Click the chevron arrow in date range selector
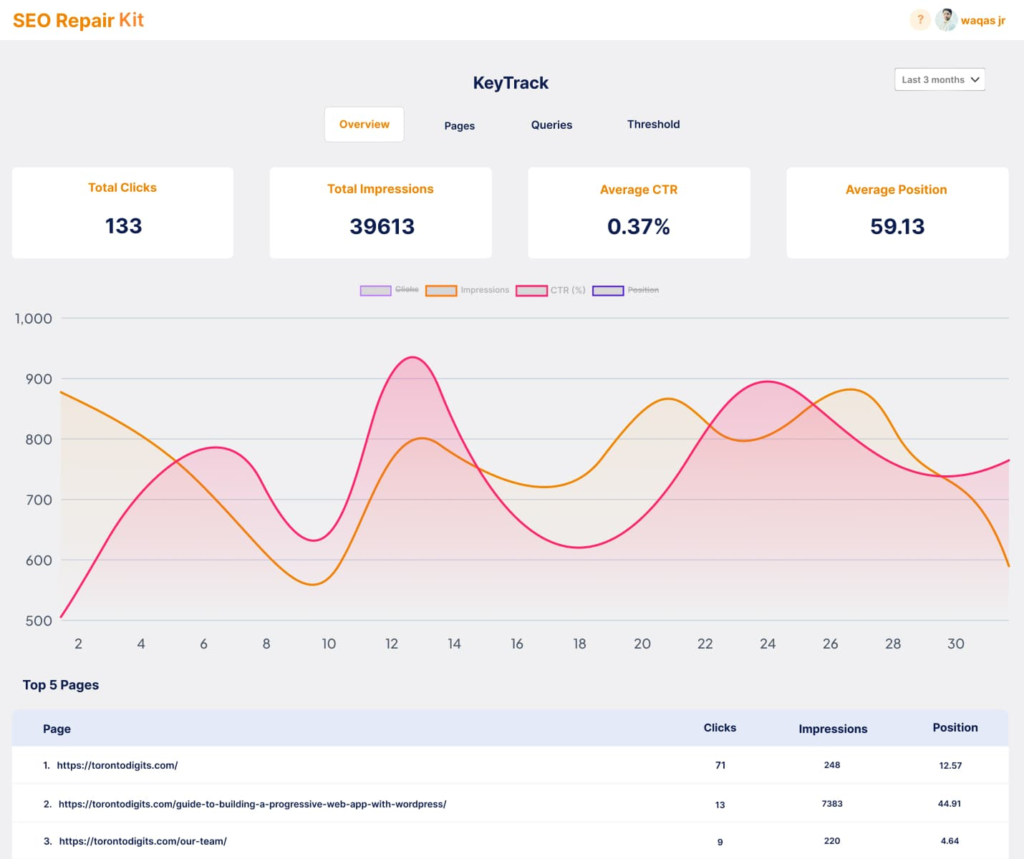 point(975,80)
